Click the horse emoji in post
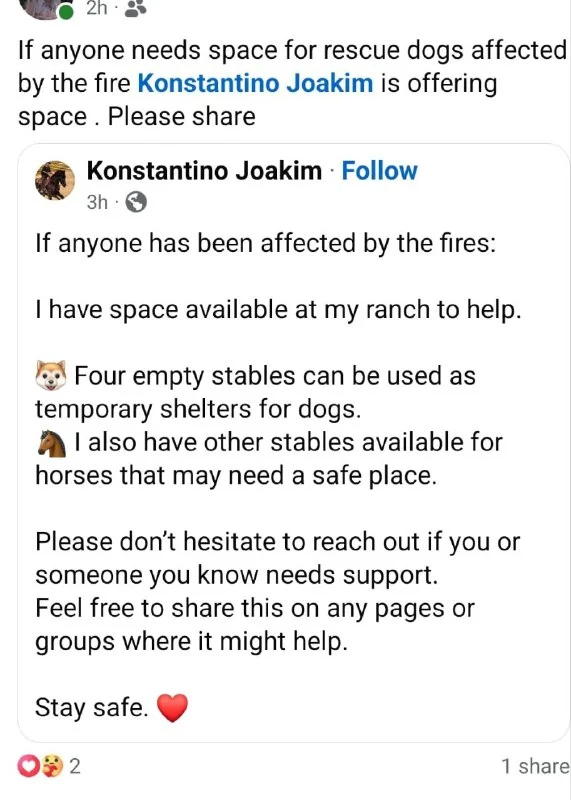This screenshot has width=571, height=800. coord(52,443)
